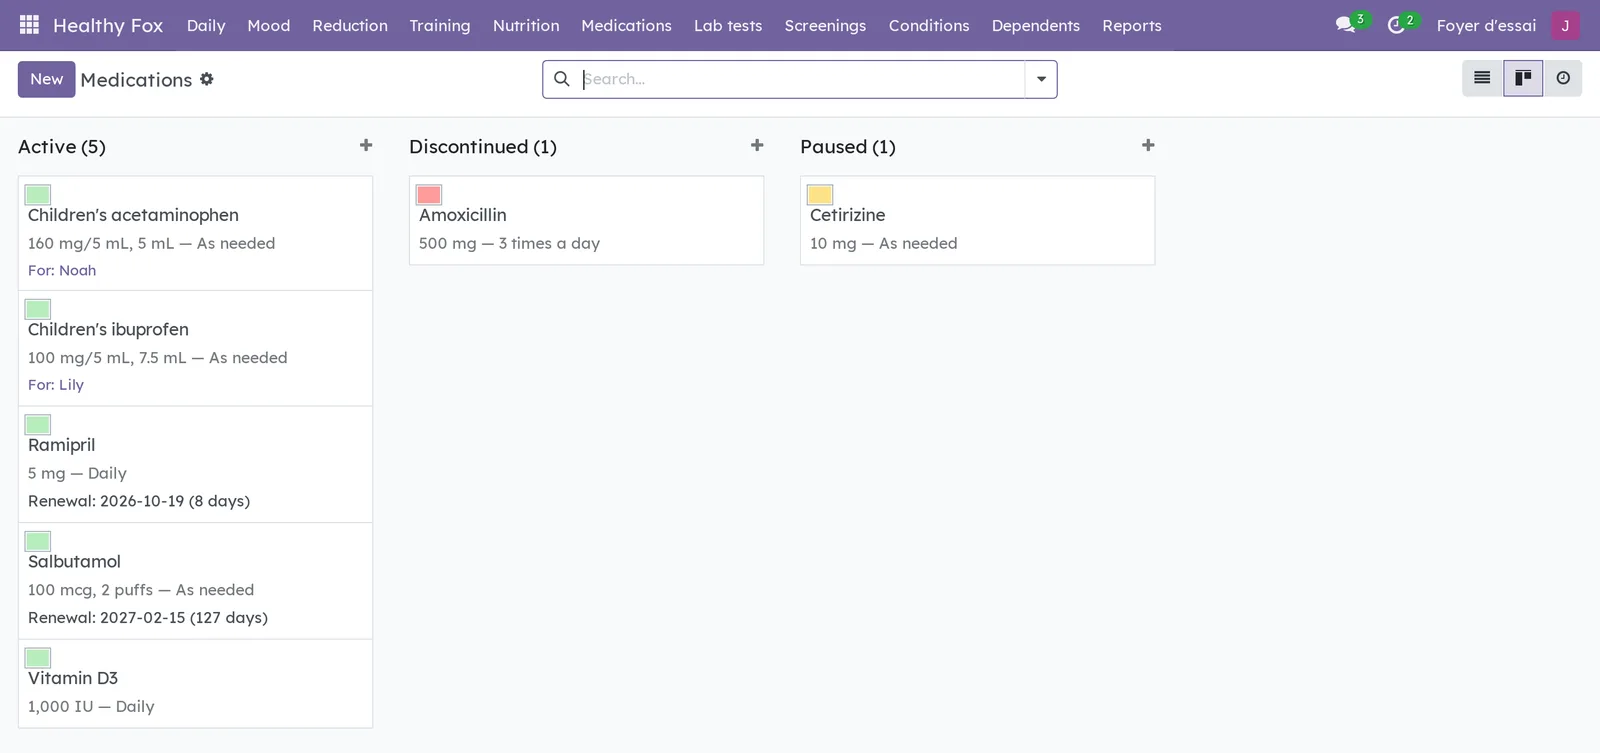Open the Reports menu
The image size is (1600, 753).
coord(1132,25)
